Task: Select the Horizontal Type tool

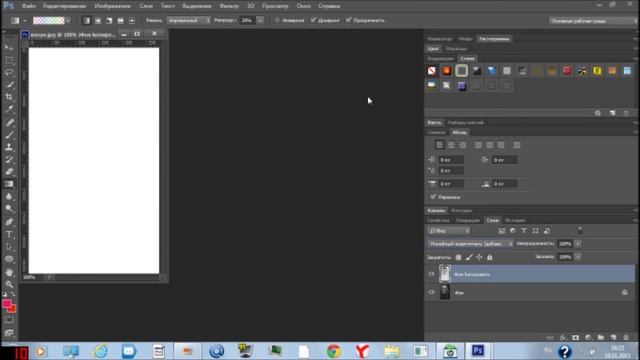Action: tap(9, 234)
